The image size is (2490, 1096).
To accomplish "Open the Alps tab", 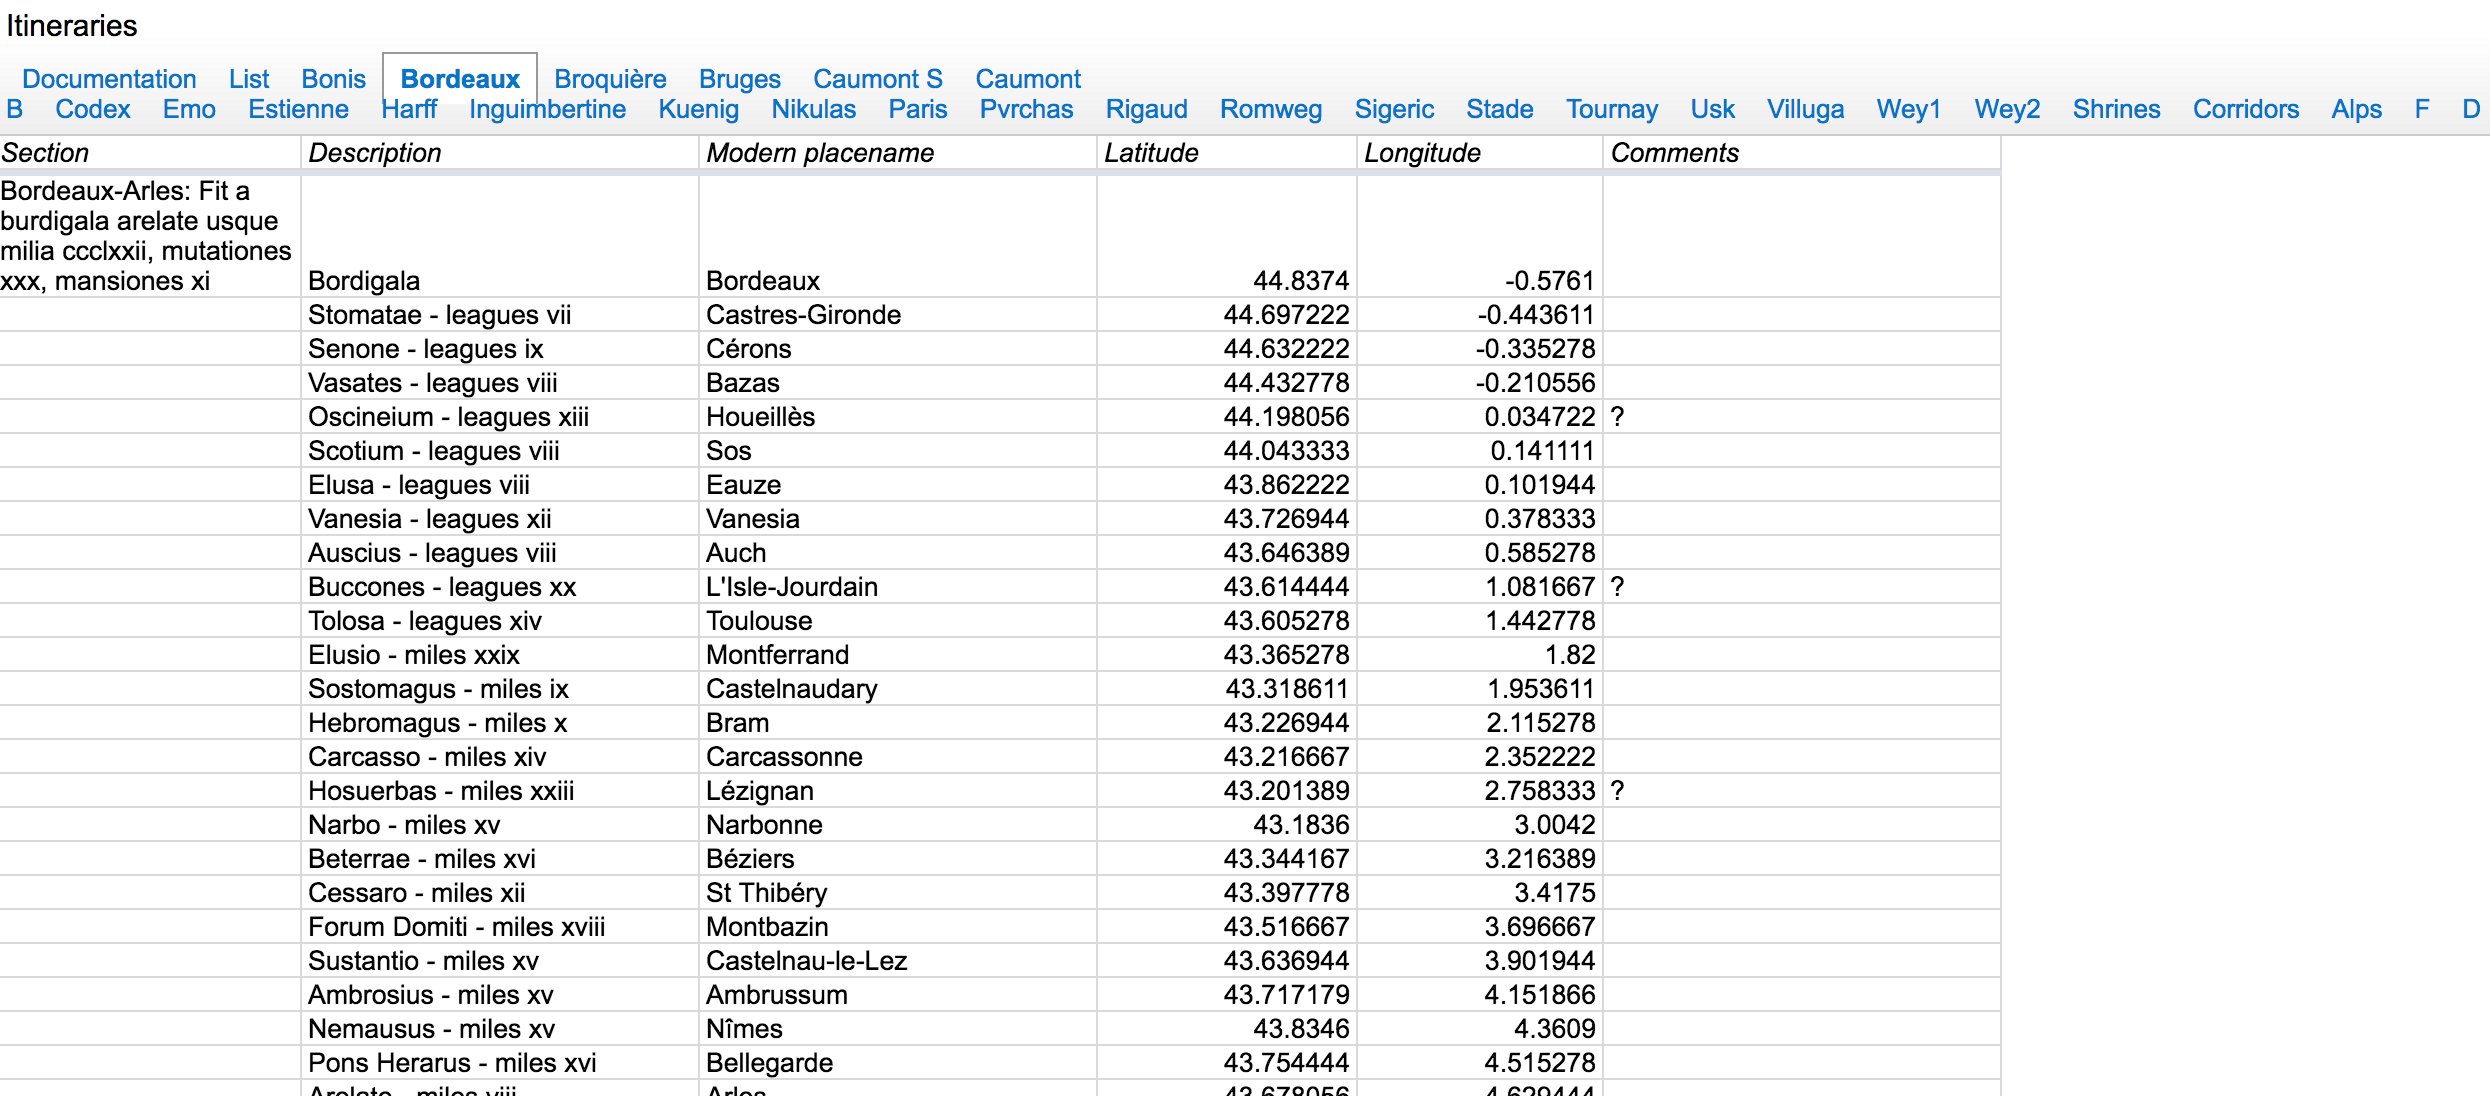I will click(2356, 109).
